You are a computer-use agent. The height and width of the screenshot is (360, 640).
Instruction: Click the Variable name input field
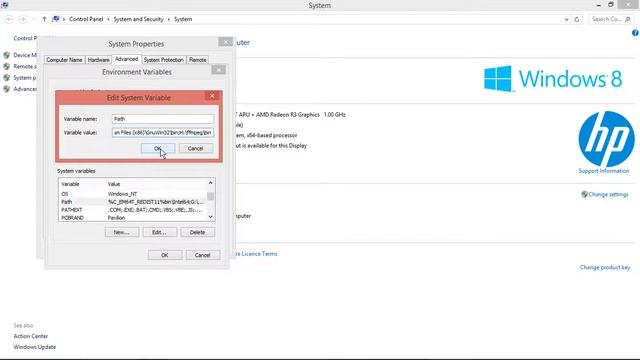click(x=163, y=119)
